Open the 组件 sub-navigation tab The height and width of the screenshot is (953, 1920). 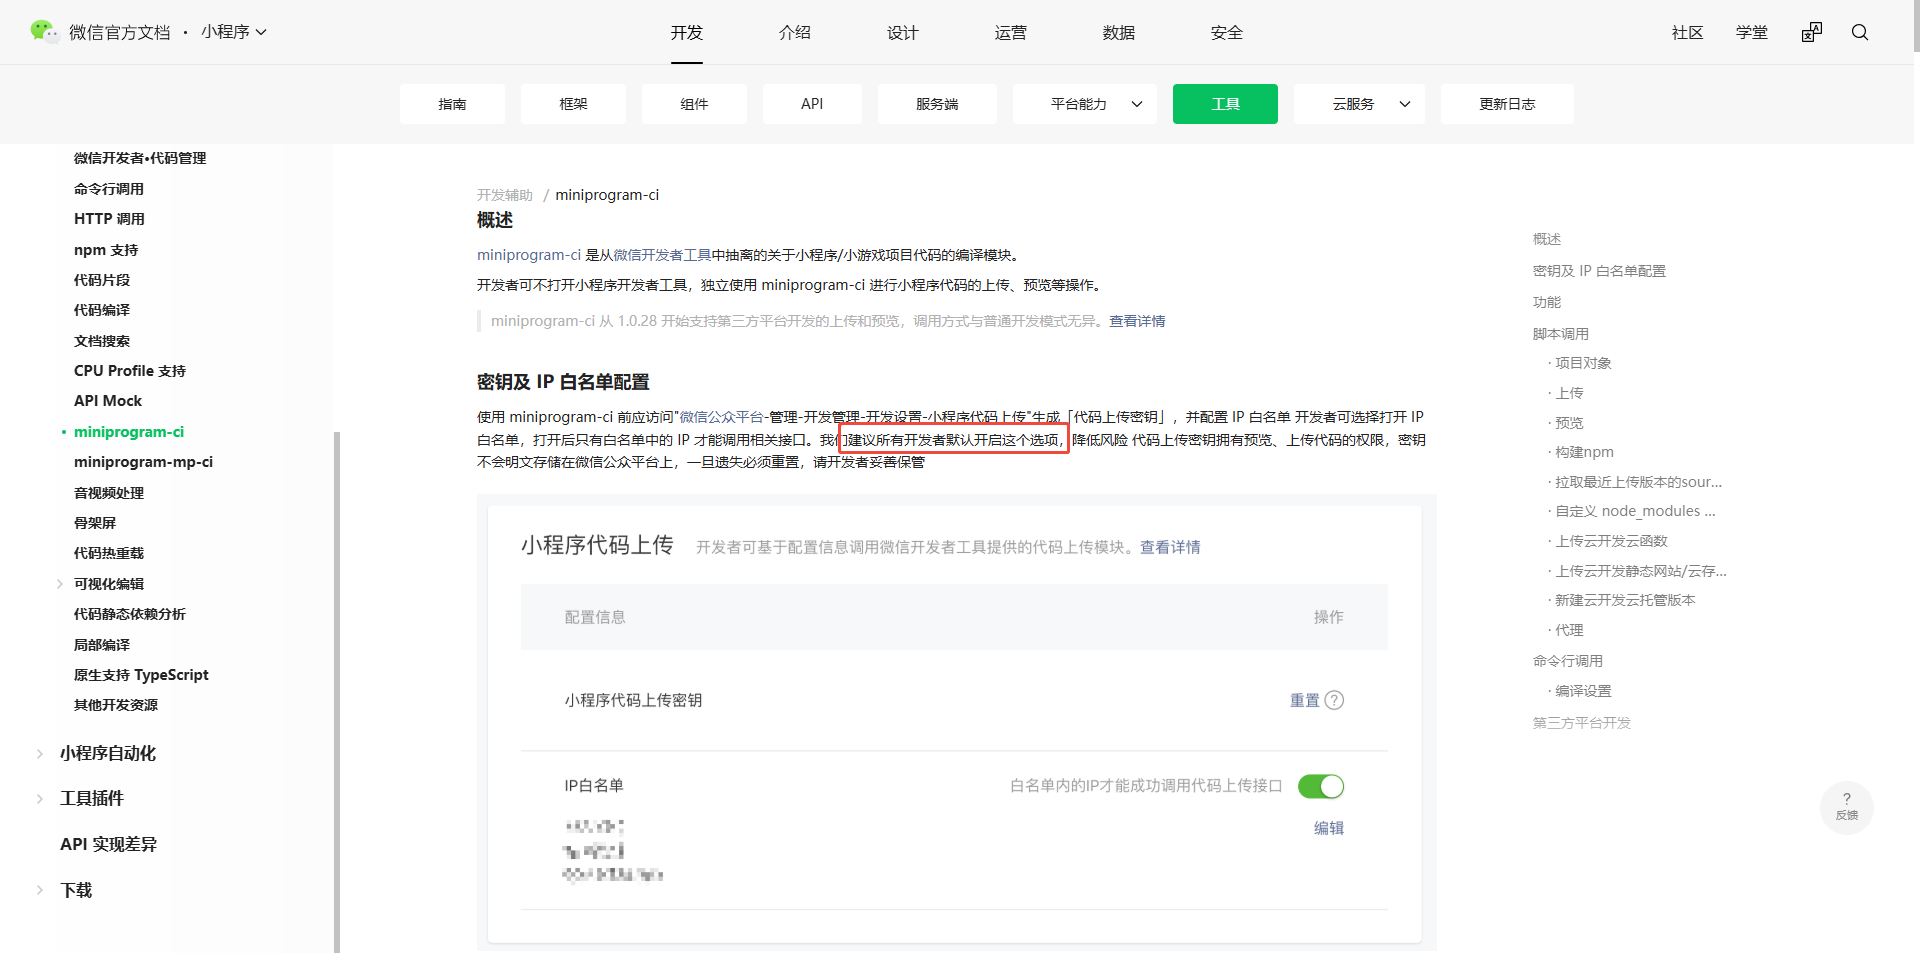tap(694, 104)
